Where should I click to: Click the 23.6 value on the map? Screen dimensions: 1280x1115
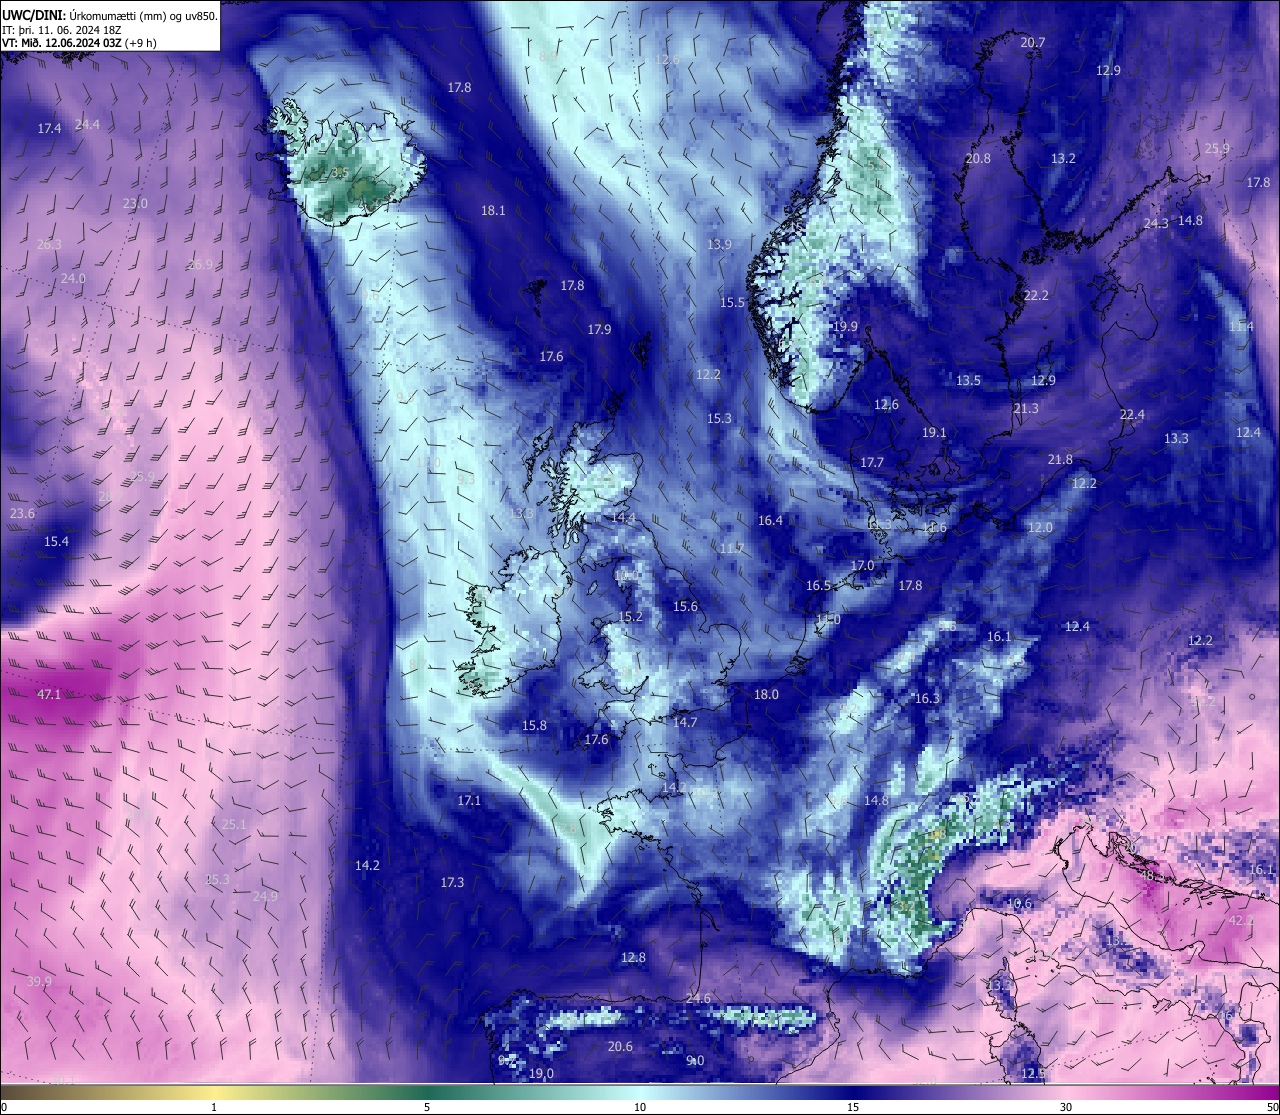pyautogui.click(x=22, y=513)
